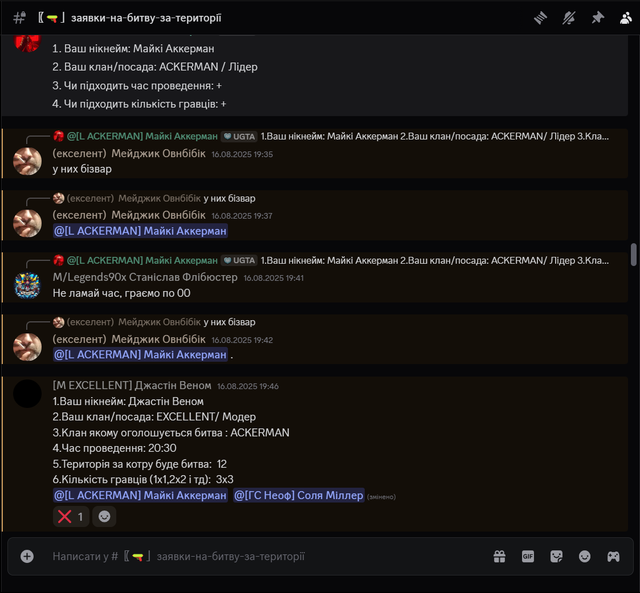Viewport: 640px width, 593px height.
Task: Click text '4.Час проведення: 20:30'
Action: click(x=114, y=448)
